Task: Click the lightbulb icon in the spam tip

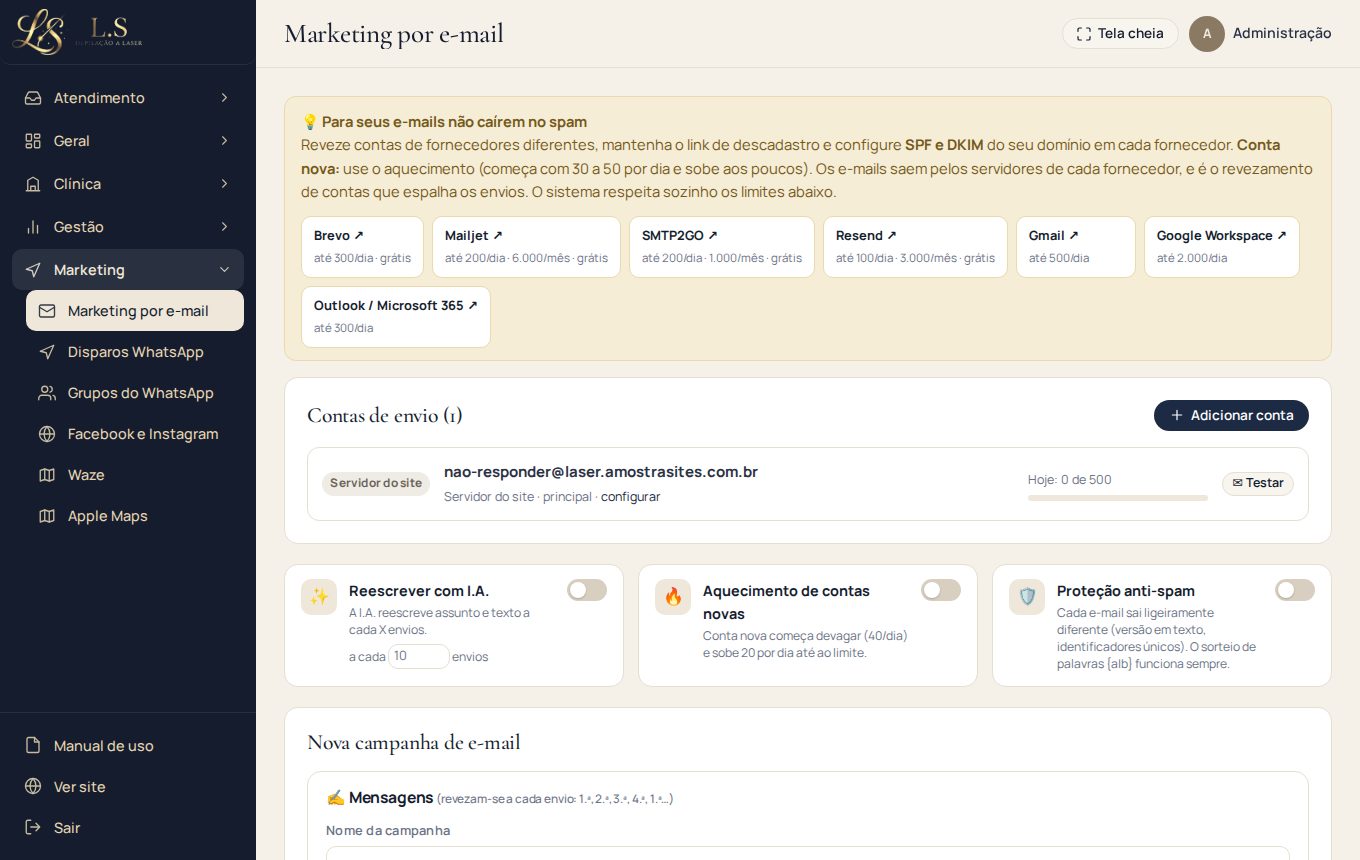Action: click(x=310, y=122)
